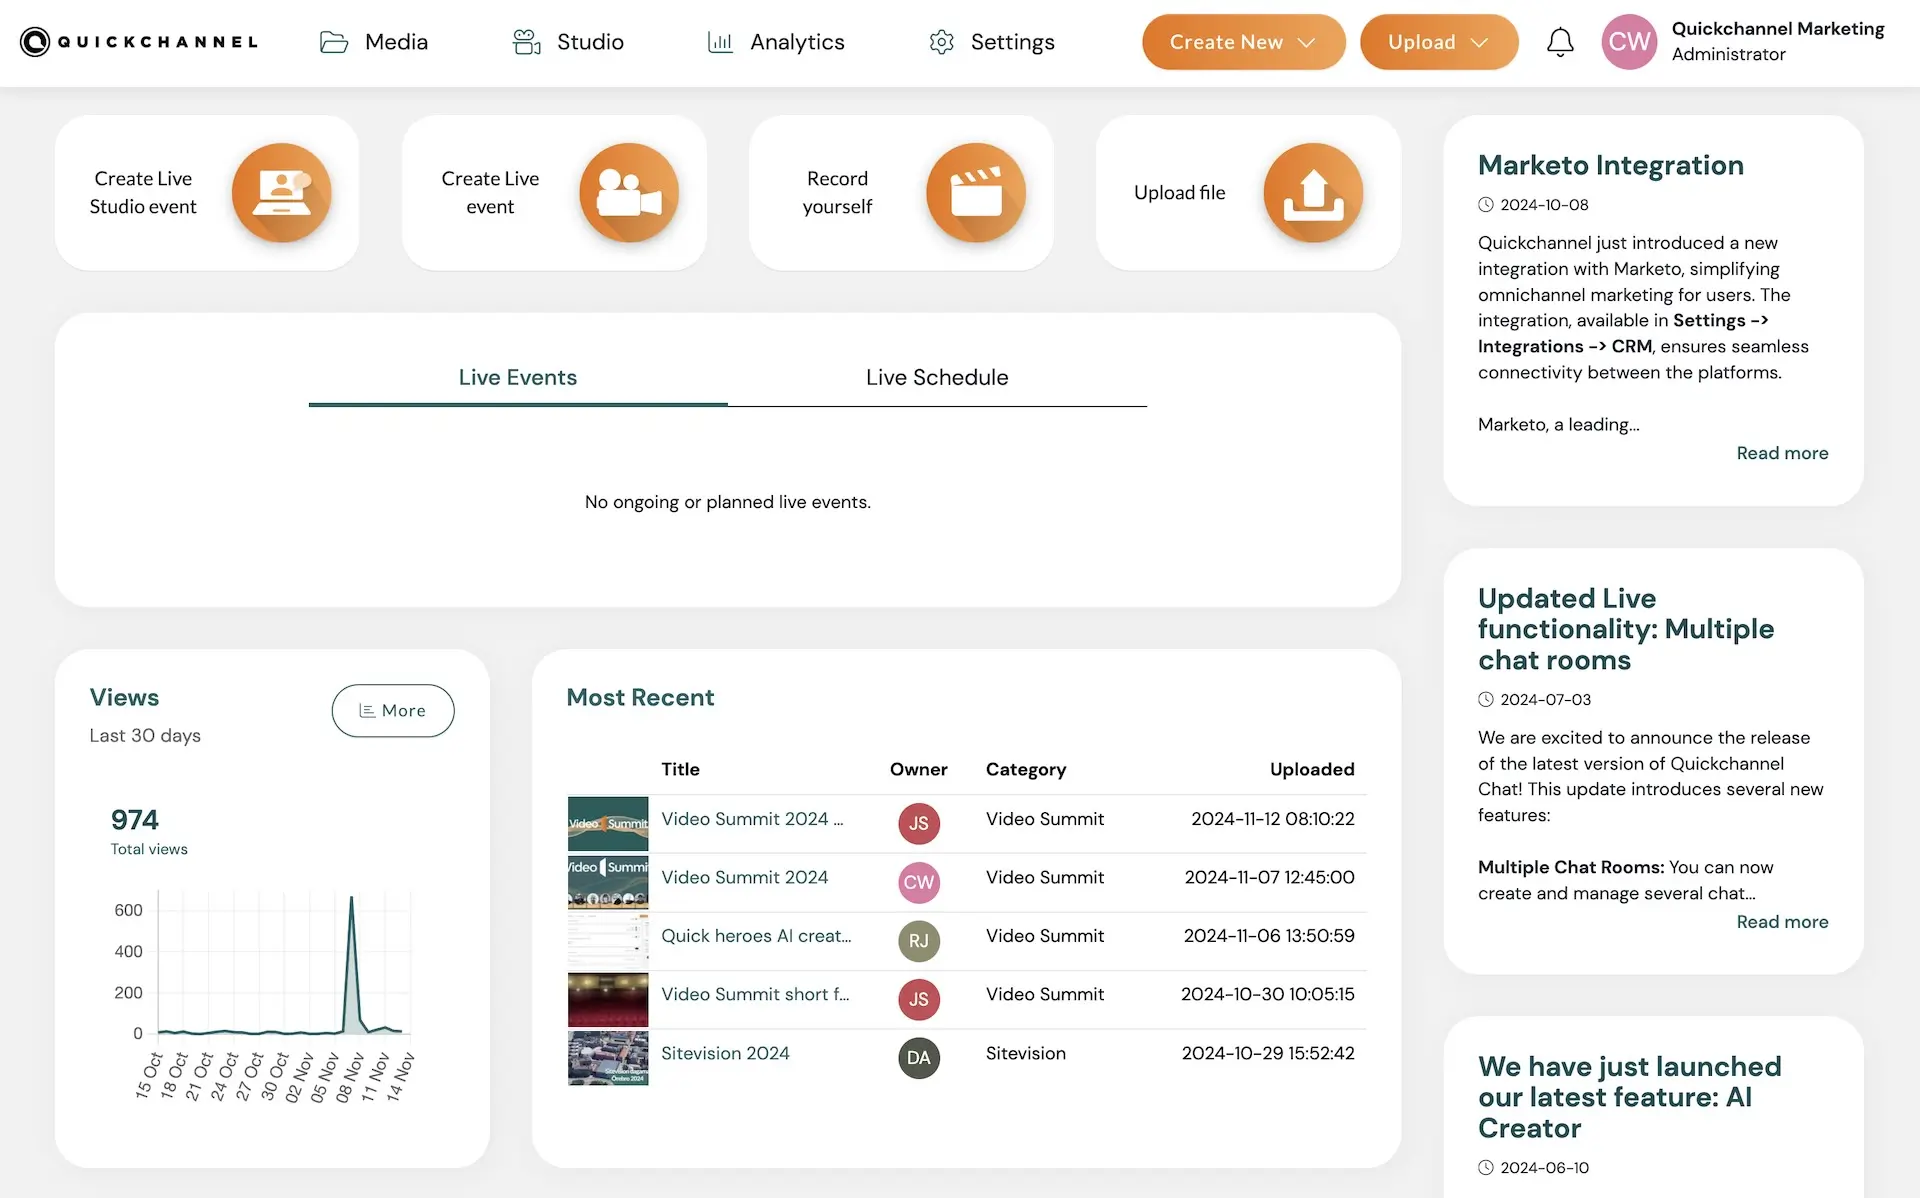Open Media navigation menu item
1920x1198 pixels.
(373, 41)
